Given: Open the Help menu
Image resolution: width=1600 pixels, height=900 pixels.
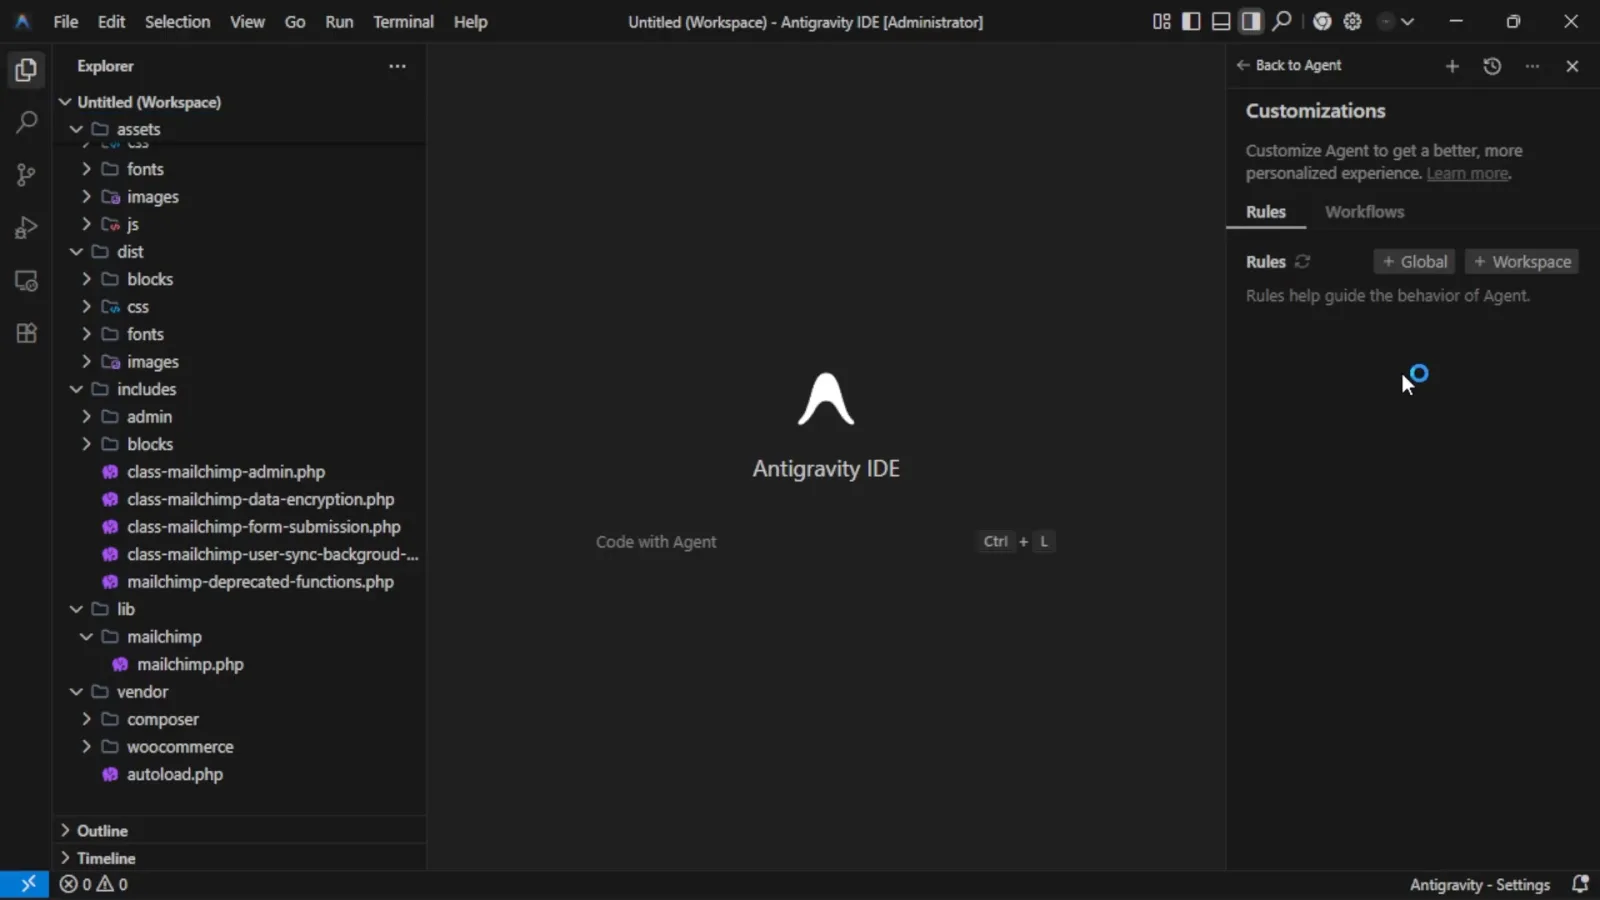Looking at the screenshot, I should click(470, 21).
